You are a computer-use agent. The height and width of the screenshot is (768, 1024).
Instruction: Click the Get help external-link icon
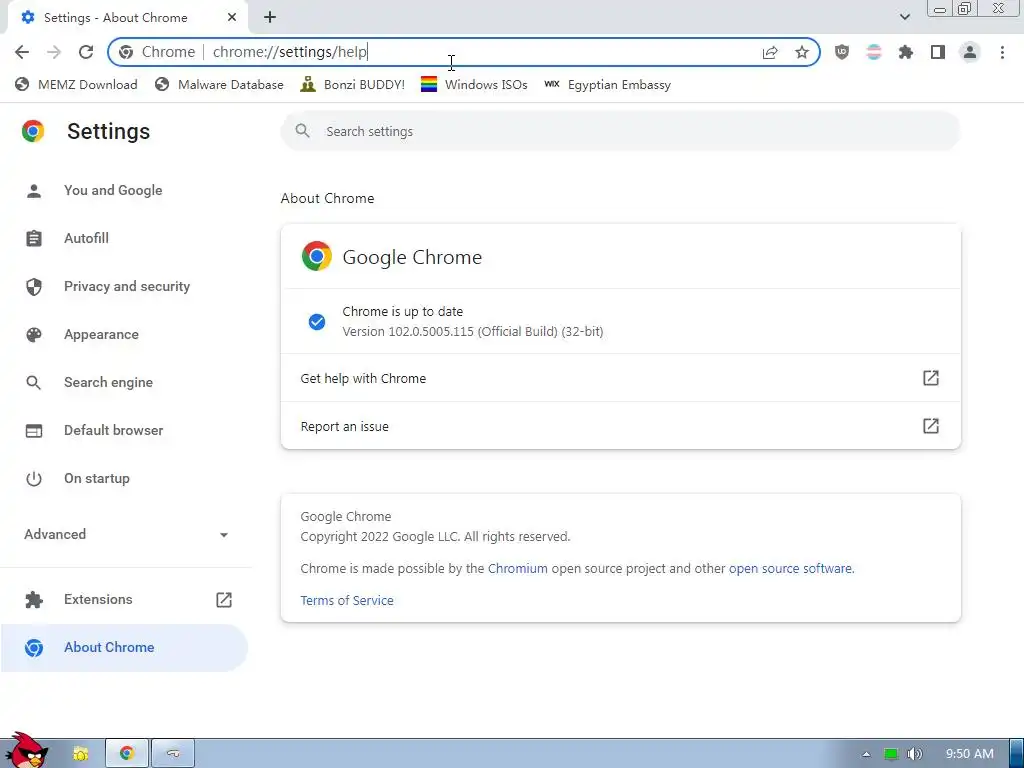[931, 378]
